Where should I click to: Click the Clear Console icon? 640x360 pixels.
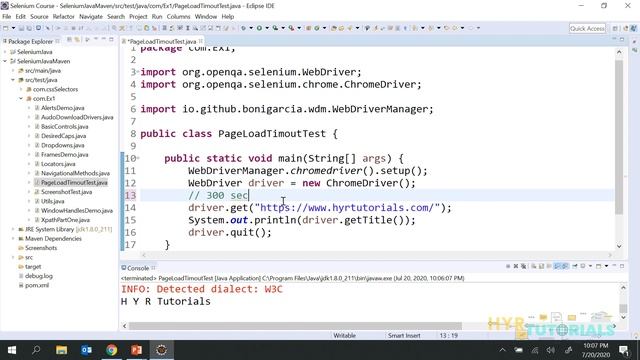click(x=533, y=266)
